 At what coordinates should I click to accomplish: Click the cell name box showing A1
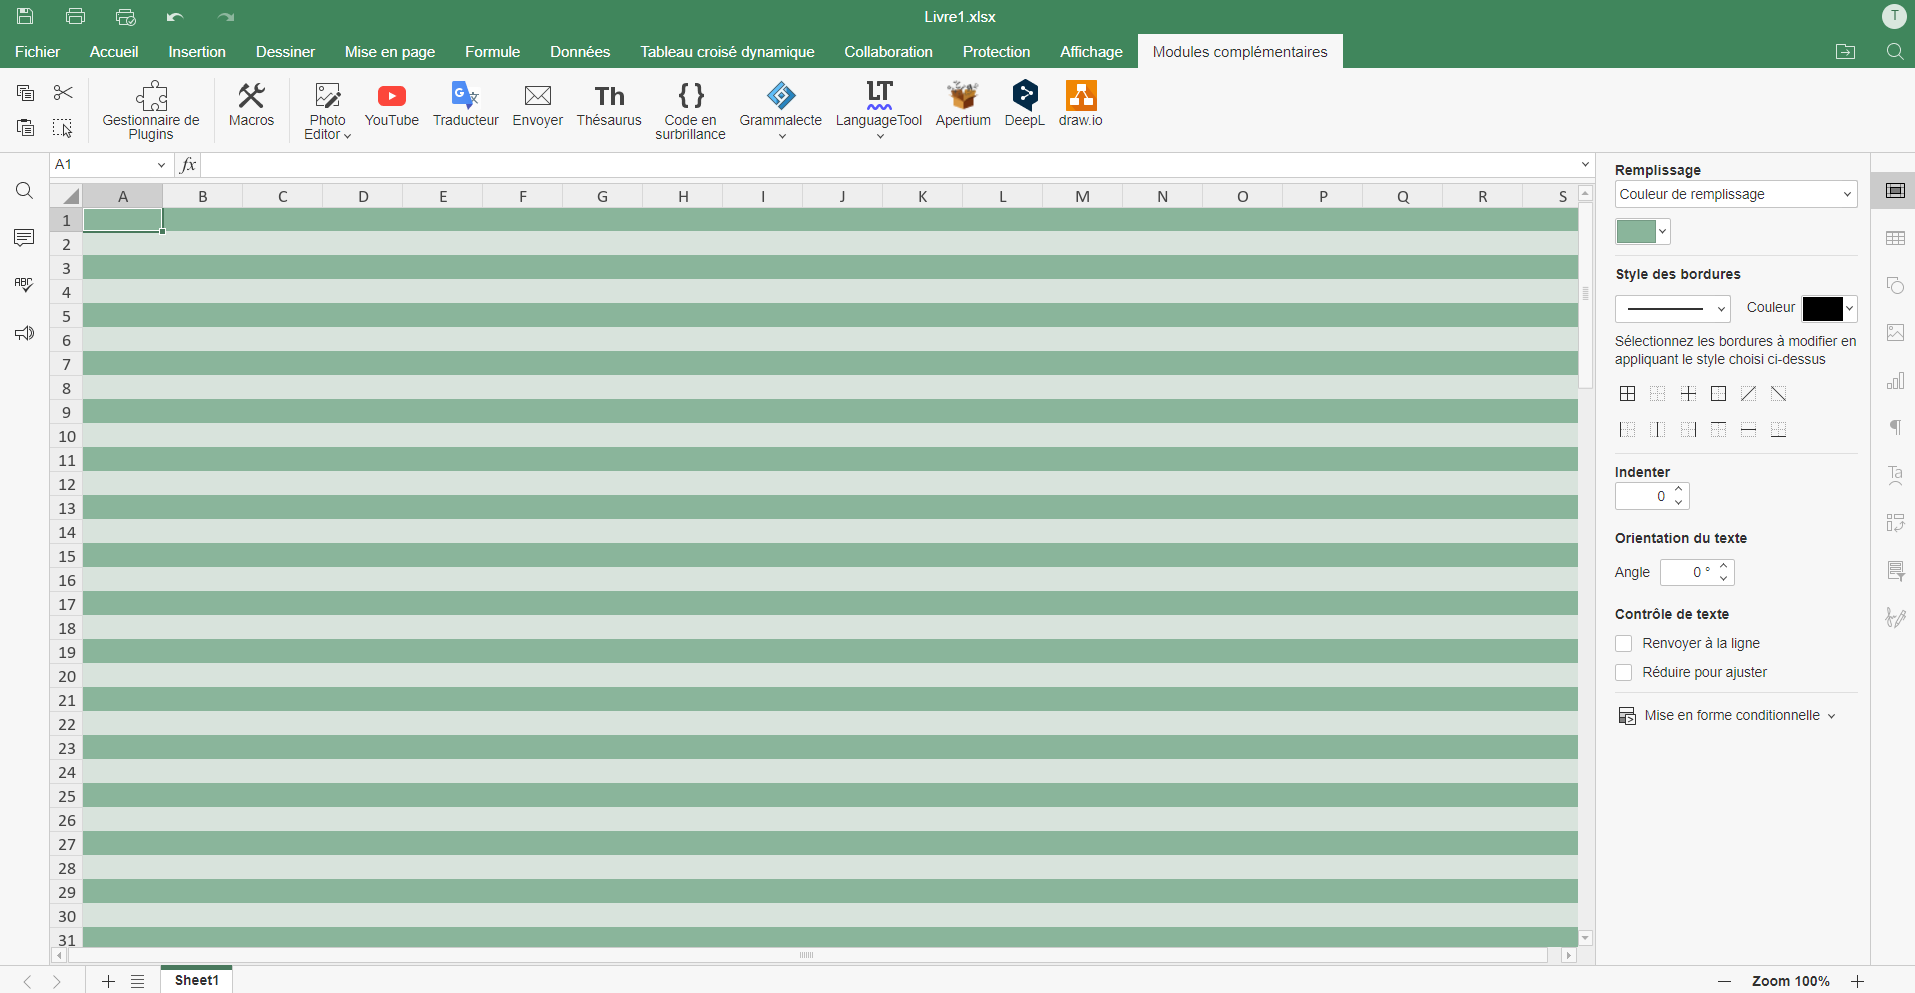click(104, 165)
